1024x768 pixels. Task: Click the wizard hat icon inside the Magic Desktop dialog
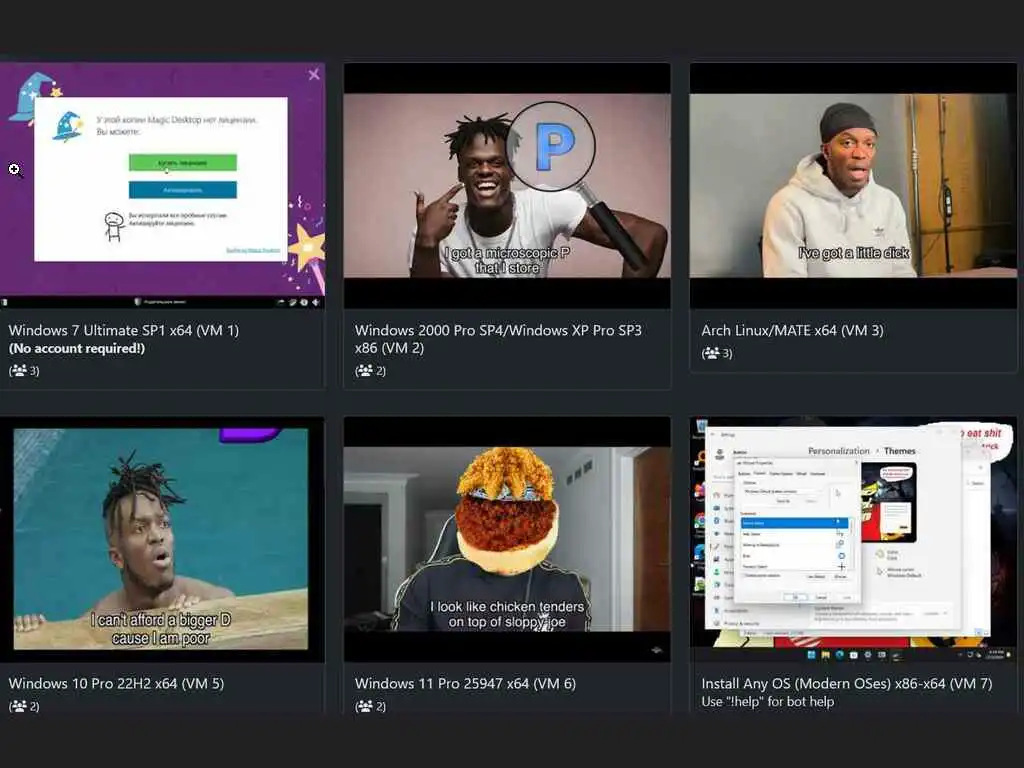68,127
